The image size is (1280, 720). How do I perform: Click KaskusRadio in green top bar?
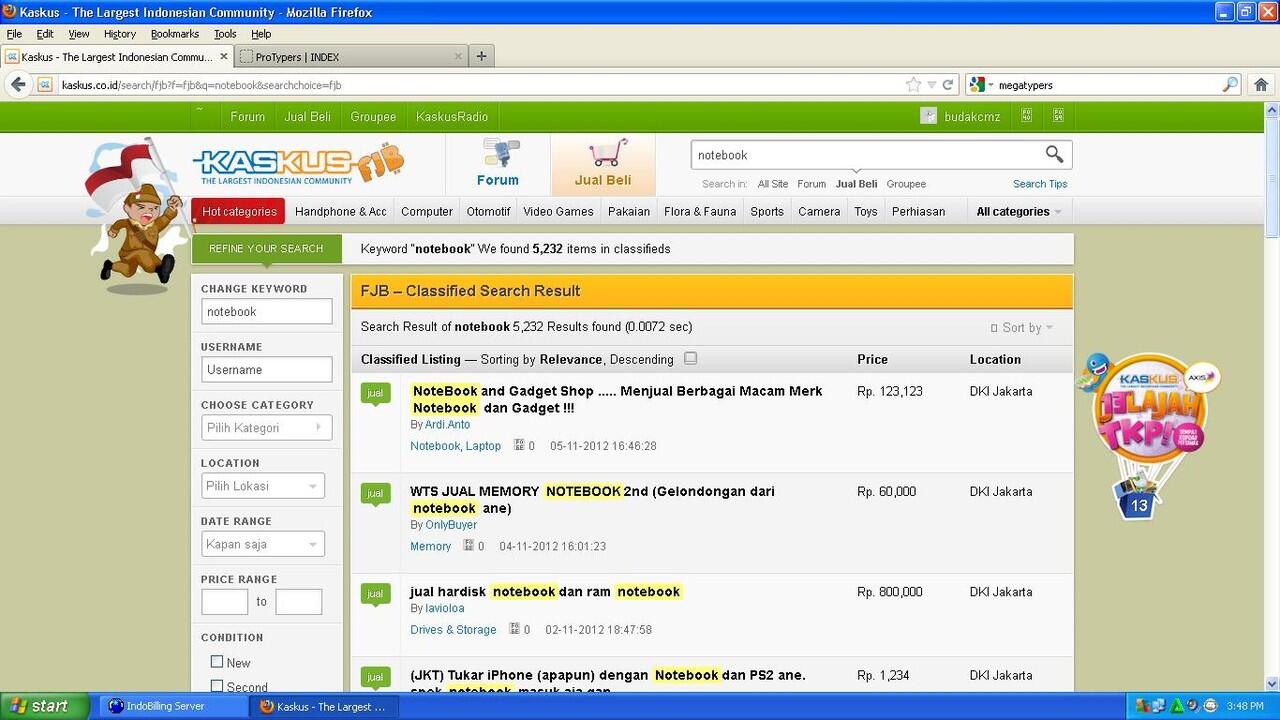coord(452,116)
